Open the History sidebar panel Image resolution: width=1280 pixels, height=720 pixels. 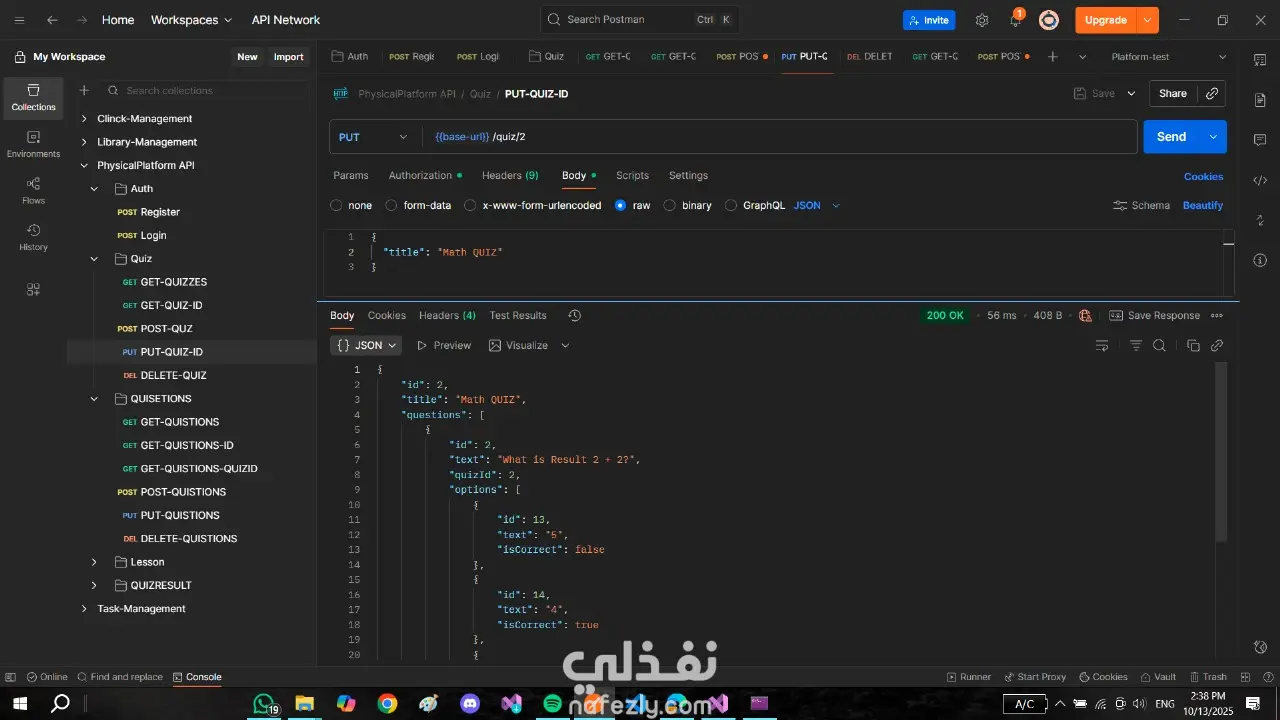tap(33, 237)
